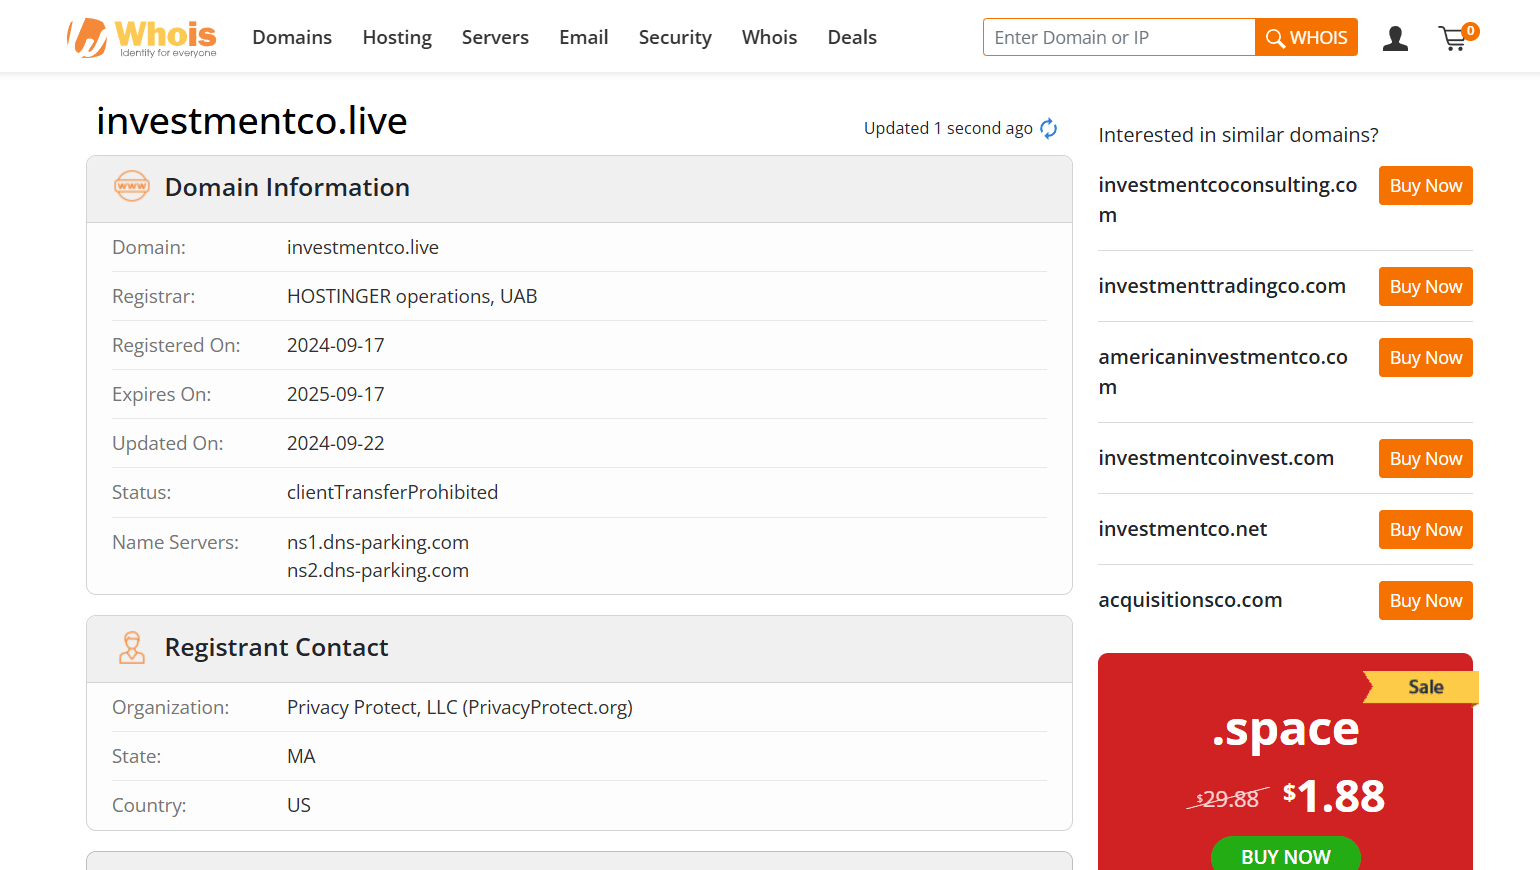Viewport: 1540px width, 870px height.
Task: Click the orange WHOIS search button
Action: point(1306,37)
